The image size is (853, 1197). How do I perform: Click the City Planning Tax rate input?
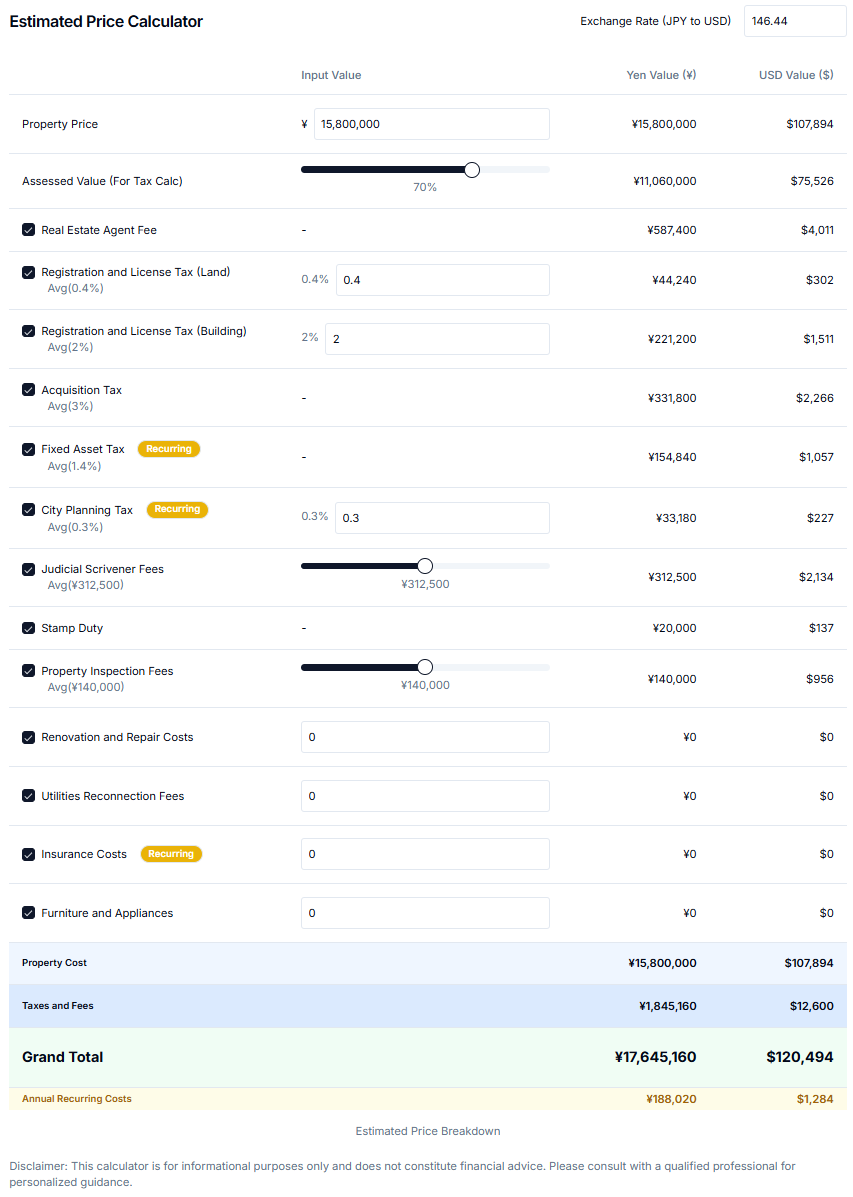tap(442, 518)
